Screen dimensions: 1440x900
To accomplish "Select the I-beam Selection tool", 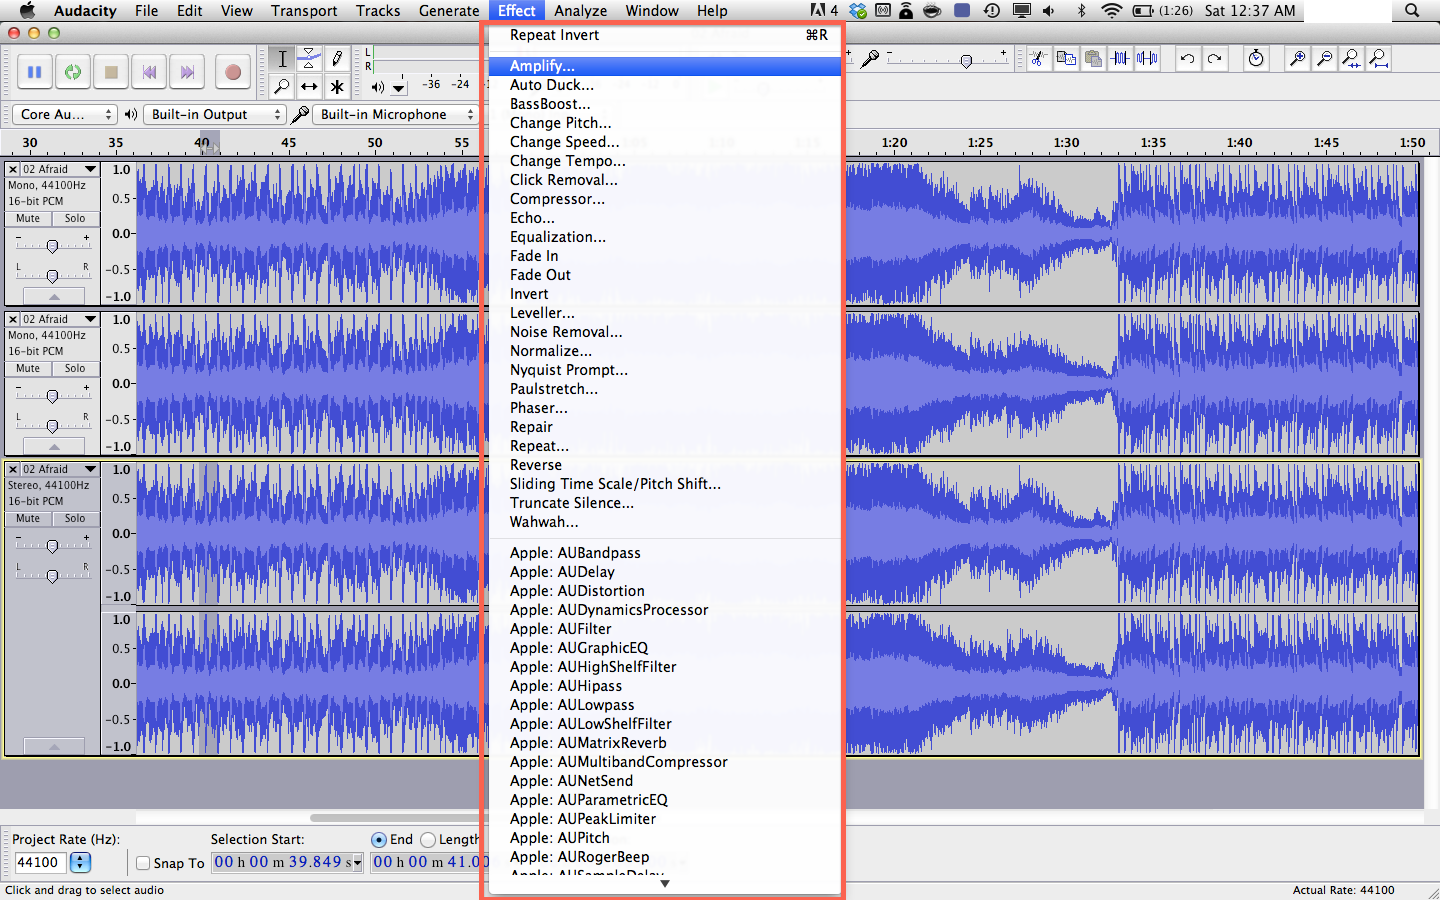I will coord(282,59).
